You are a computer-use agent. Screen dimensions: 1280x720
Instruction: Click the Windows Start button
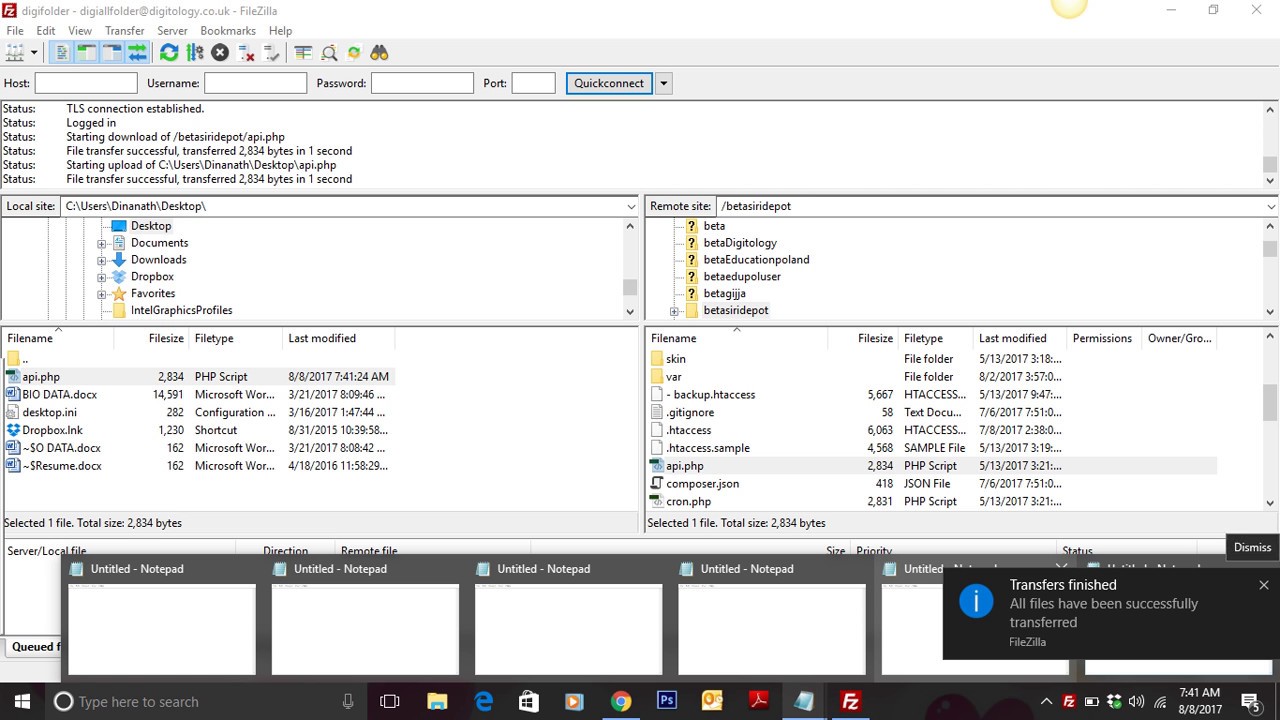pyautogui.click(x=22, y=701)
